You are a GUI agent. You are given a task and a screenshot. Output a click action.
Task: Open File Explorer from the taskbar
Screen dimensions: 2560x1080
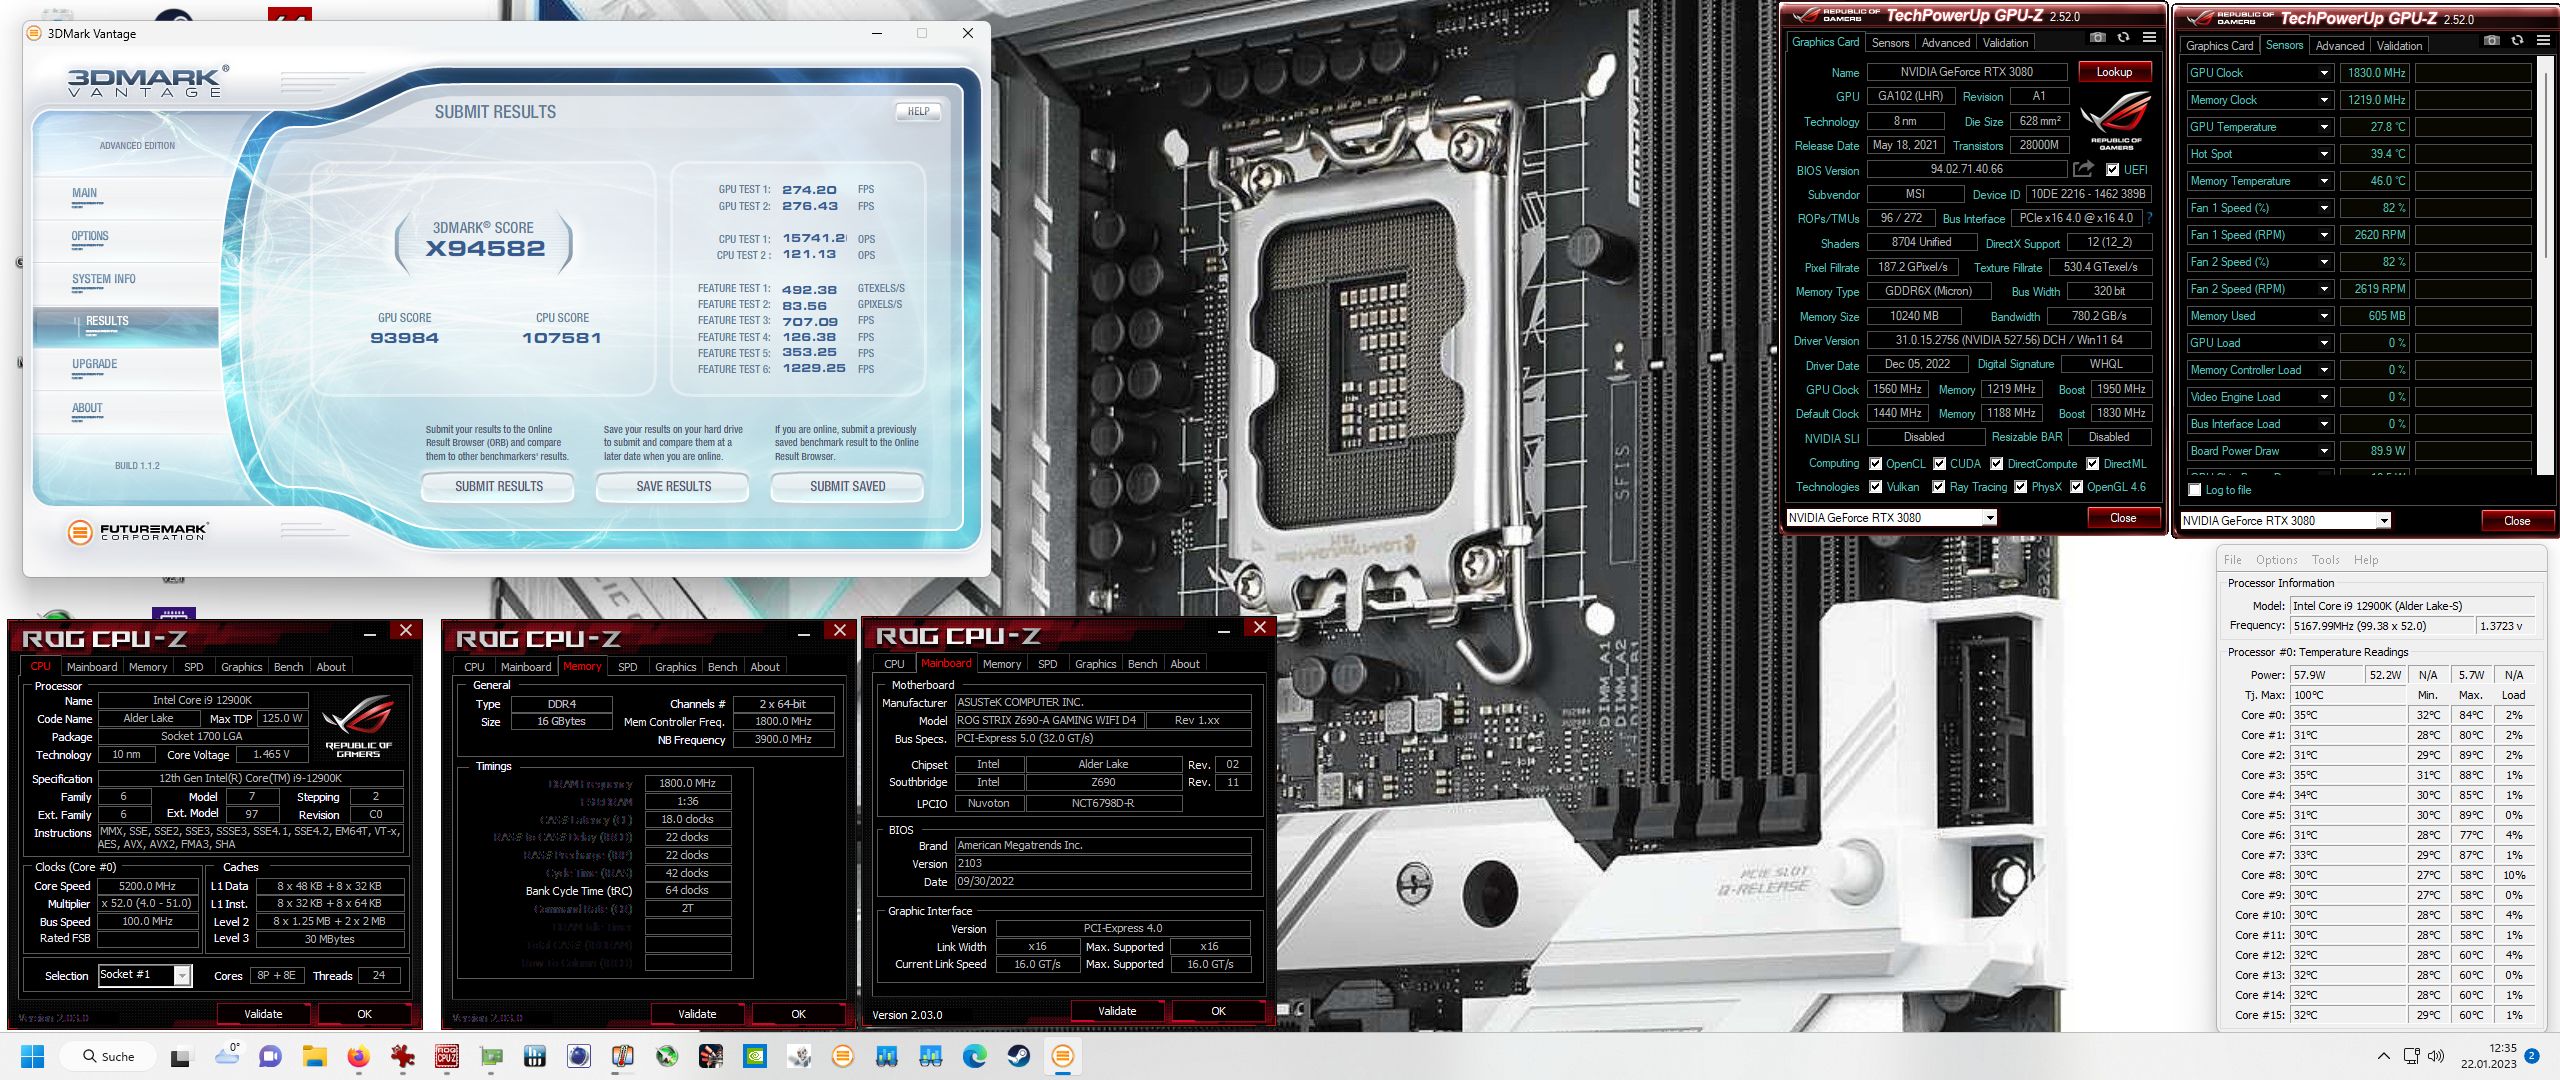click(315, 1056)
